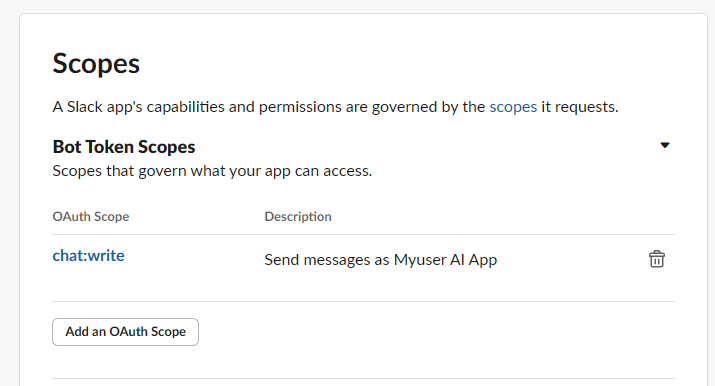Click "it requests." text after scopes link

click(580, 107)
